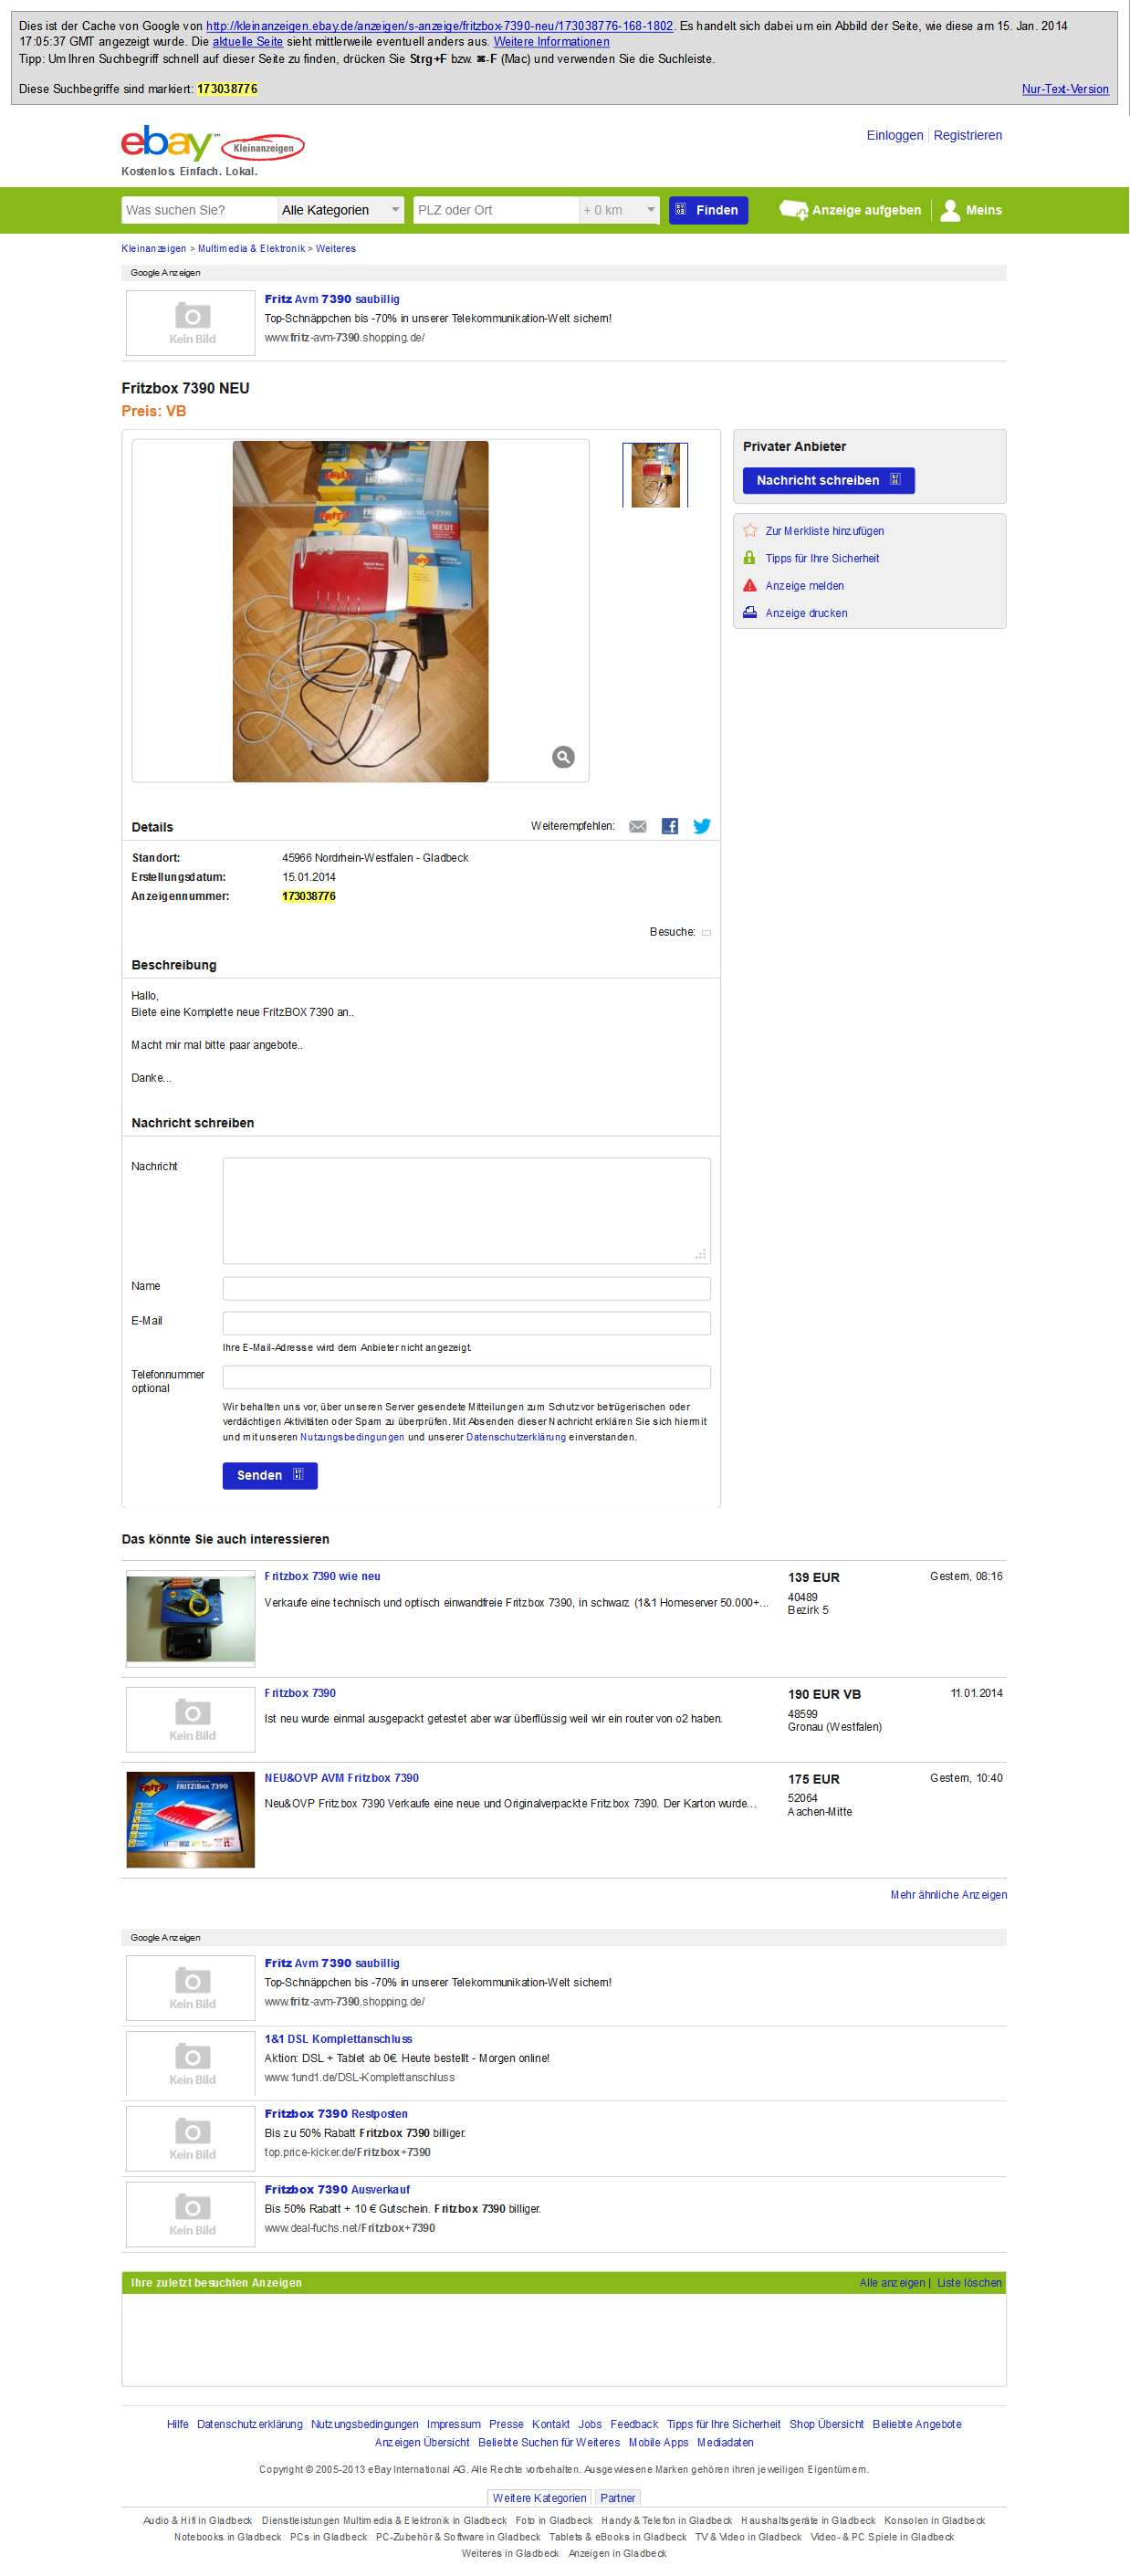This screenshot has width=1130, height=2576.
Task: Click lock icon Tipps für Ihre Sicherheit
Action: [750, 558]
